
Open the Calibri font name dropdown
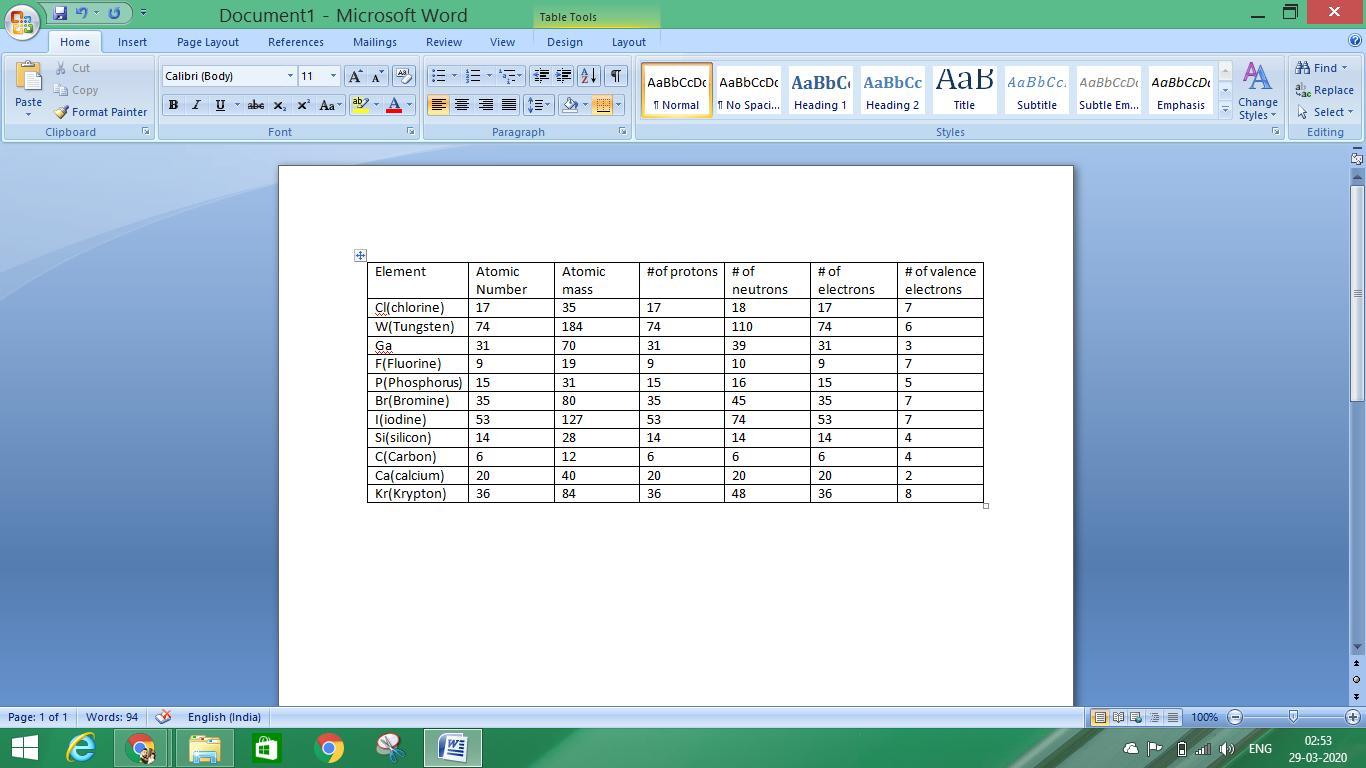(x=290, y=76)
